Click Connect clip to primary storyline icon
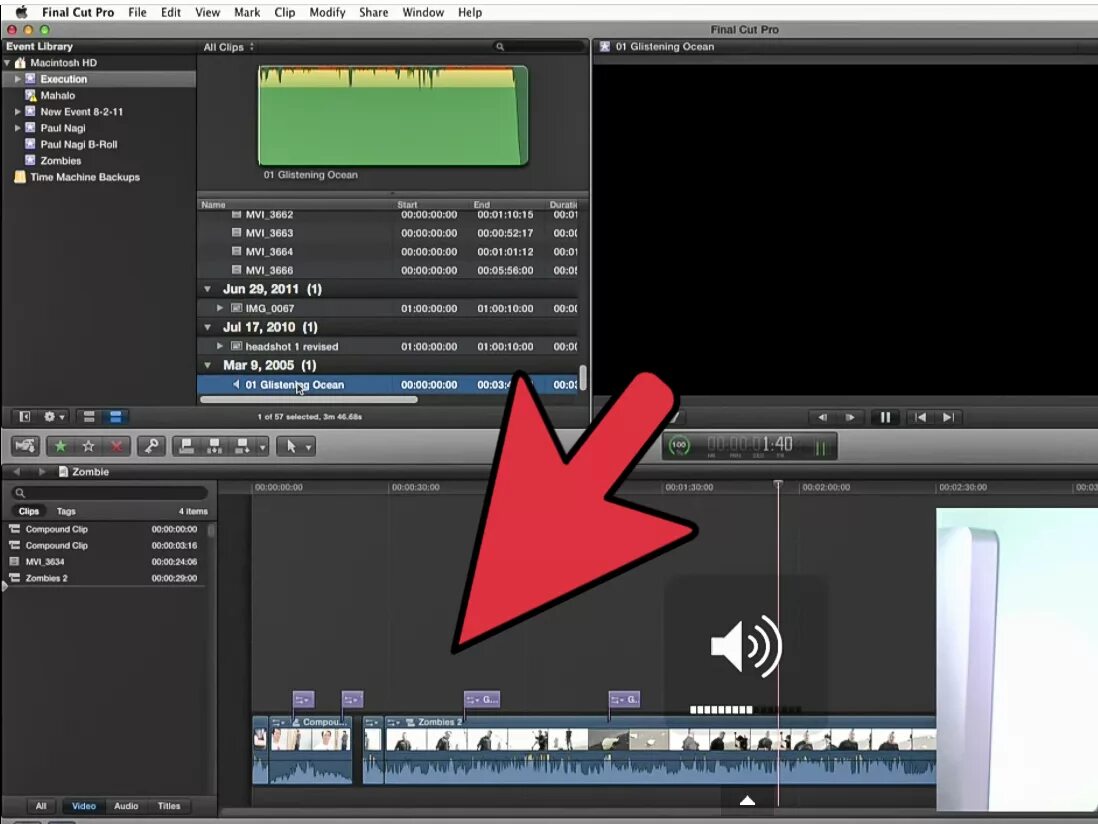This screenshot has height=824, width=1098. click(x=186, y=446)
